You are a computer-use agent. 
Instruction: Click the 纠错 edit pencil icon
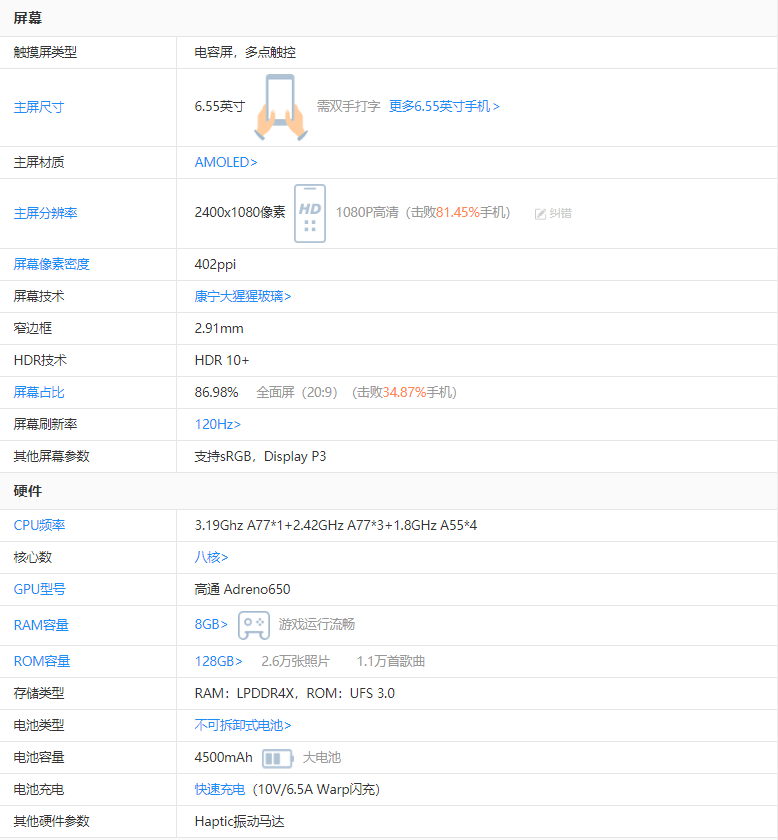[540, 214]
